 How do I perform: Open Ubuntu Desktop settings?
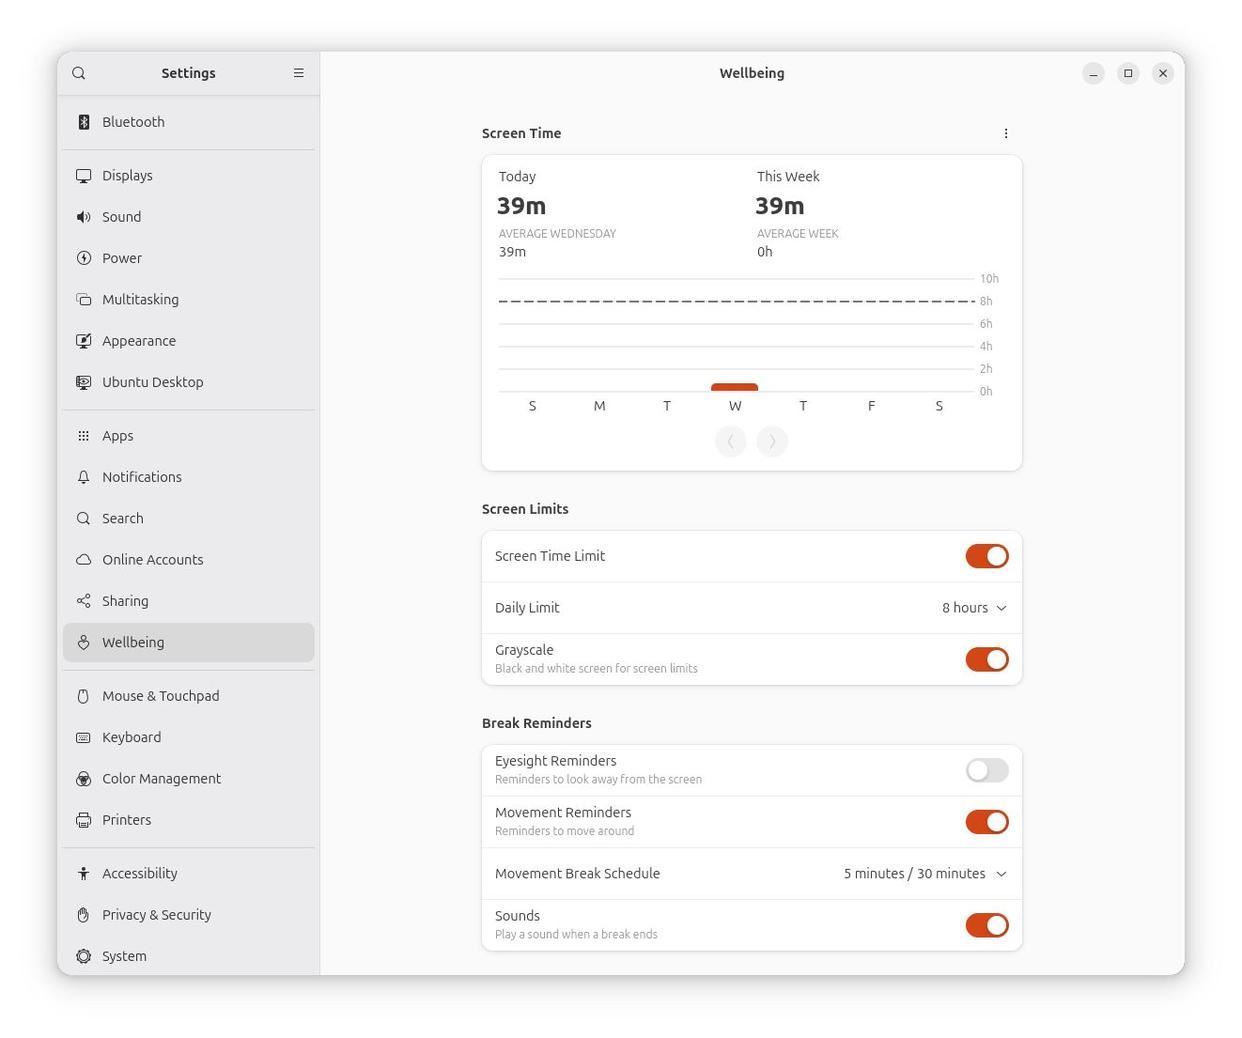pos(189,382)
